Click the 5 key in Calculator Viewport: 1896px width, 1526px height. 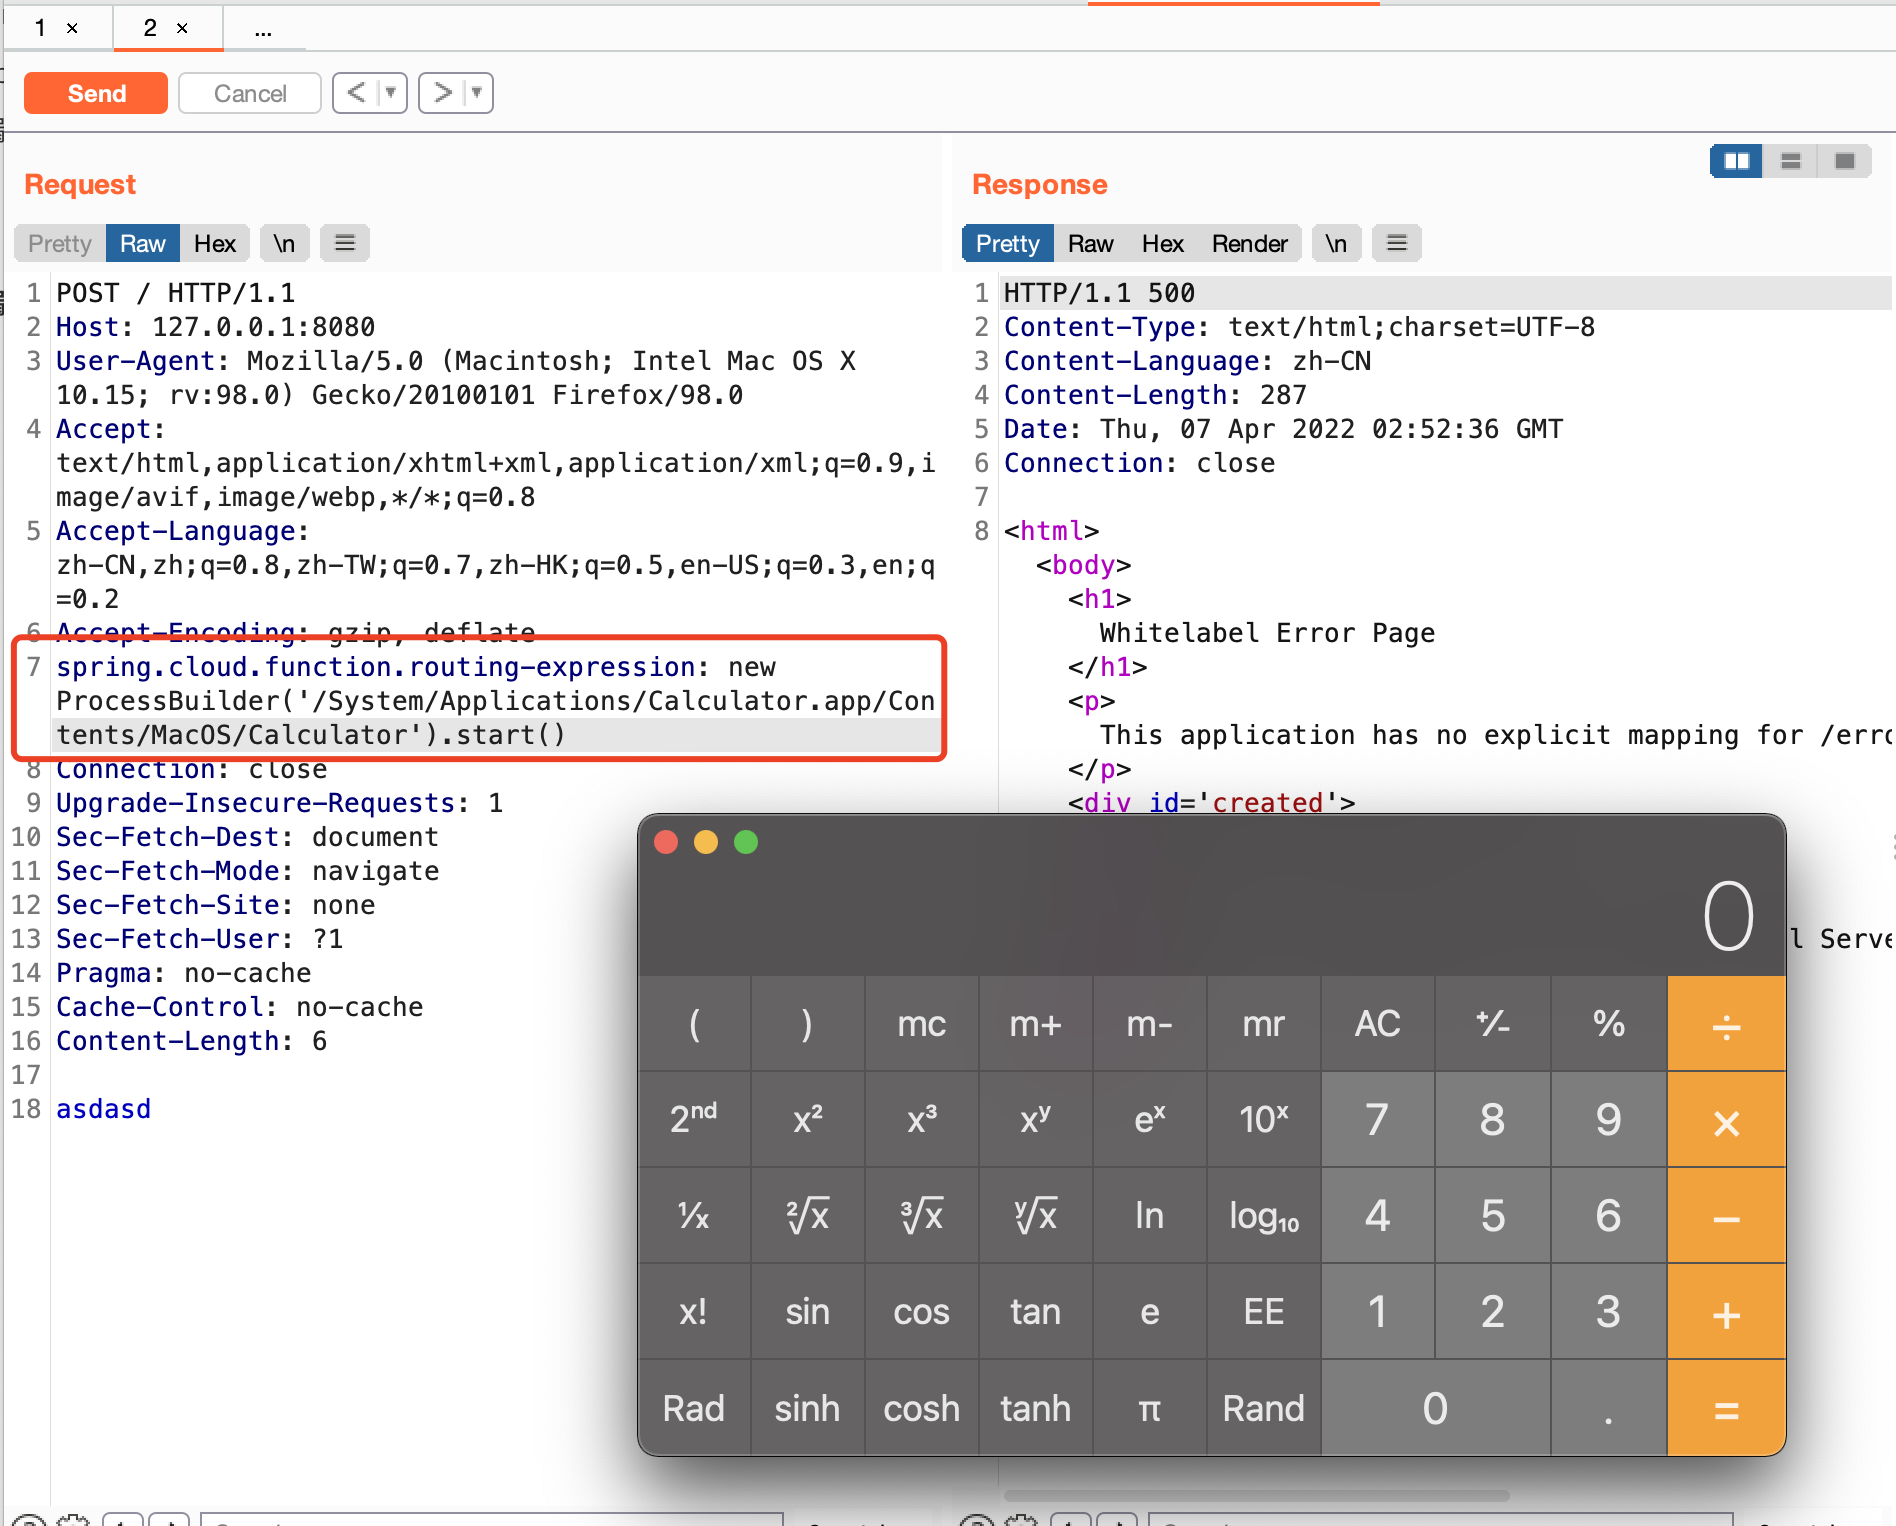(x=1493, y=1215)
